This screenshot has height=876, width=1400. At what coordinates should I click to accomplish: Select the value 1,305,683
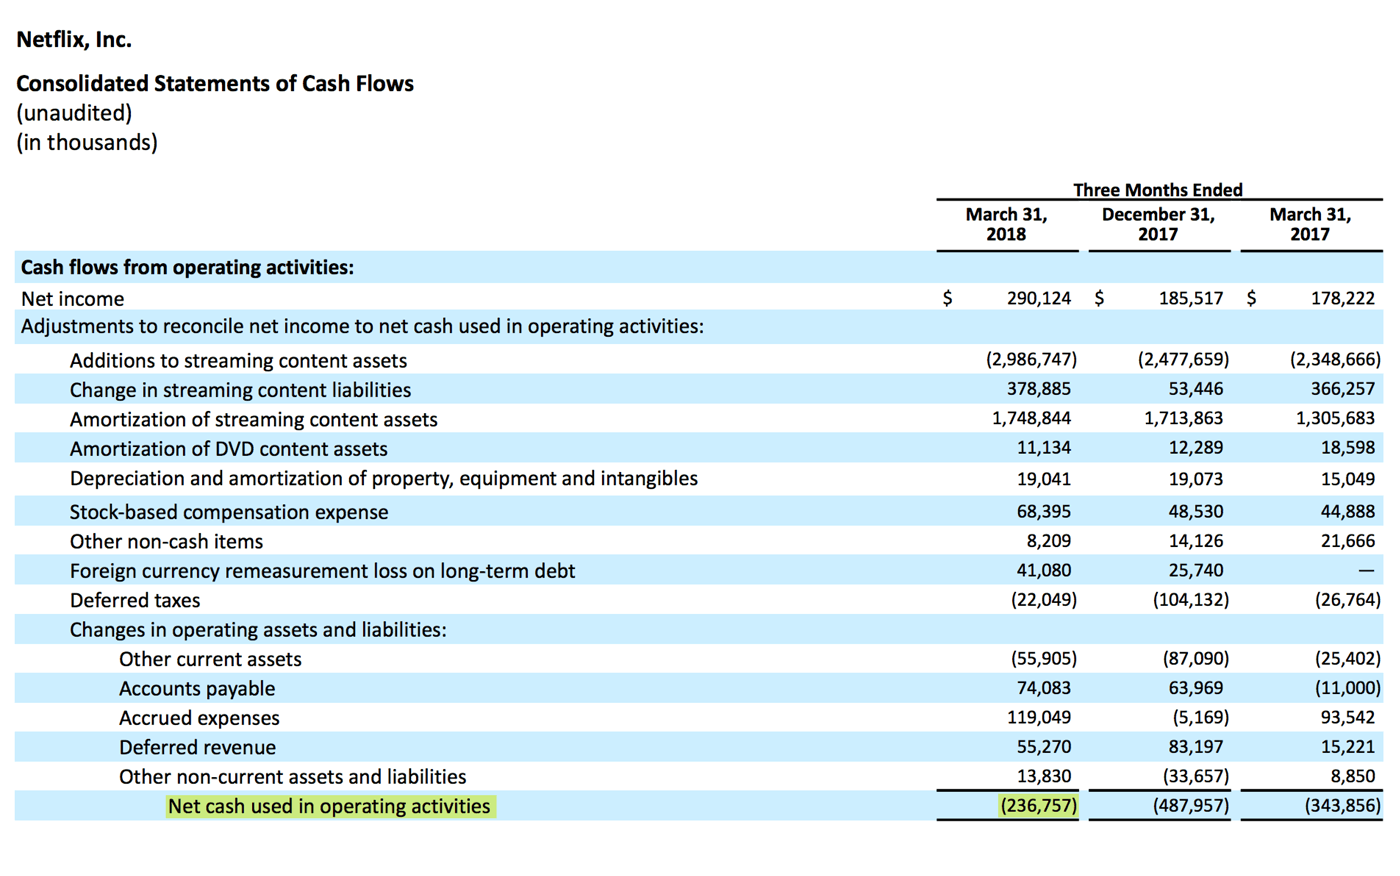point(1335,418)
